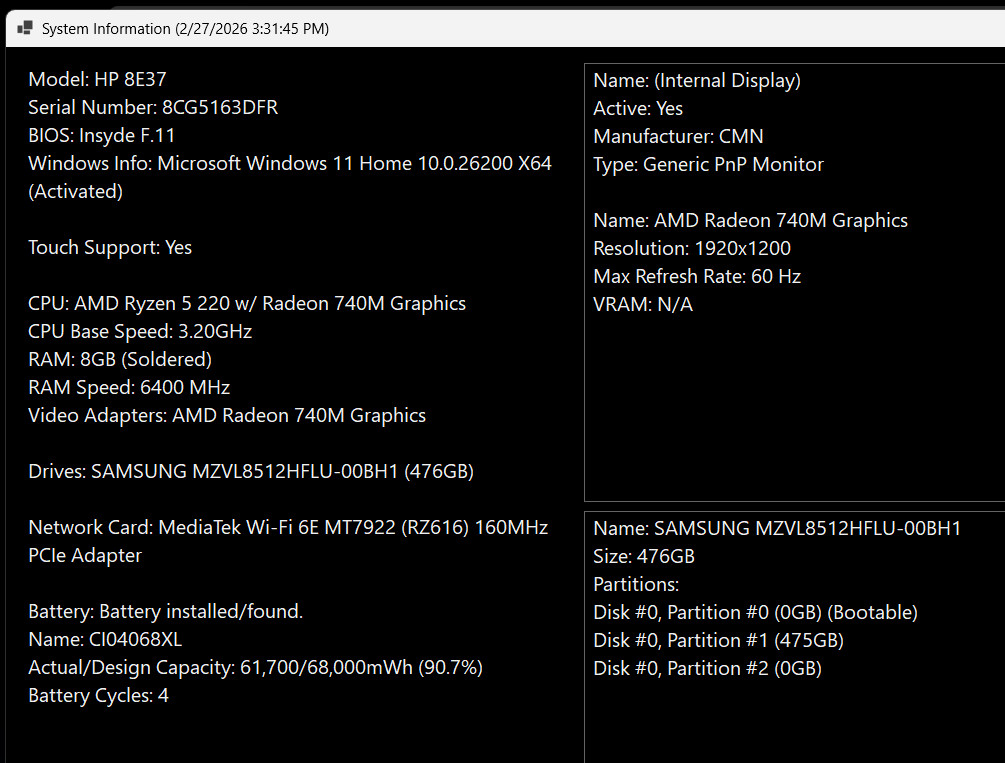Click 'Name: SAMSUNG MZVL8512HFLU-00BH1' in drive panel
The width and height of the screenshot is (1005, 763).
777,528
